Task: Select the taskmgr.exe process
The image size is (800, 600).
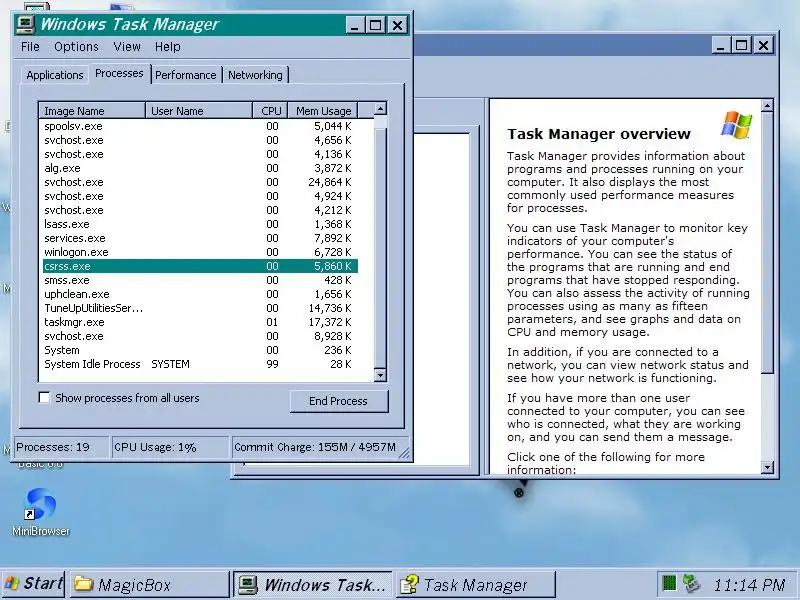Action: 200,322
